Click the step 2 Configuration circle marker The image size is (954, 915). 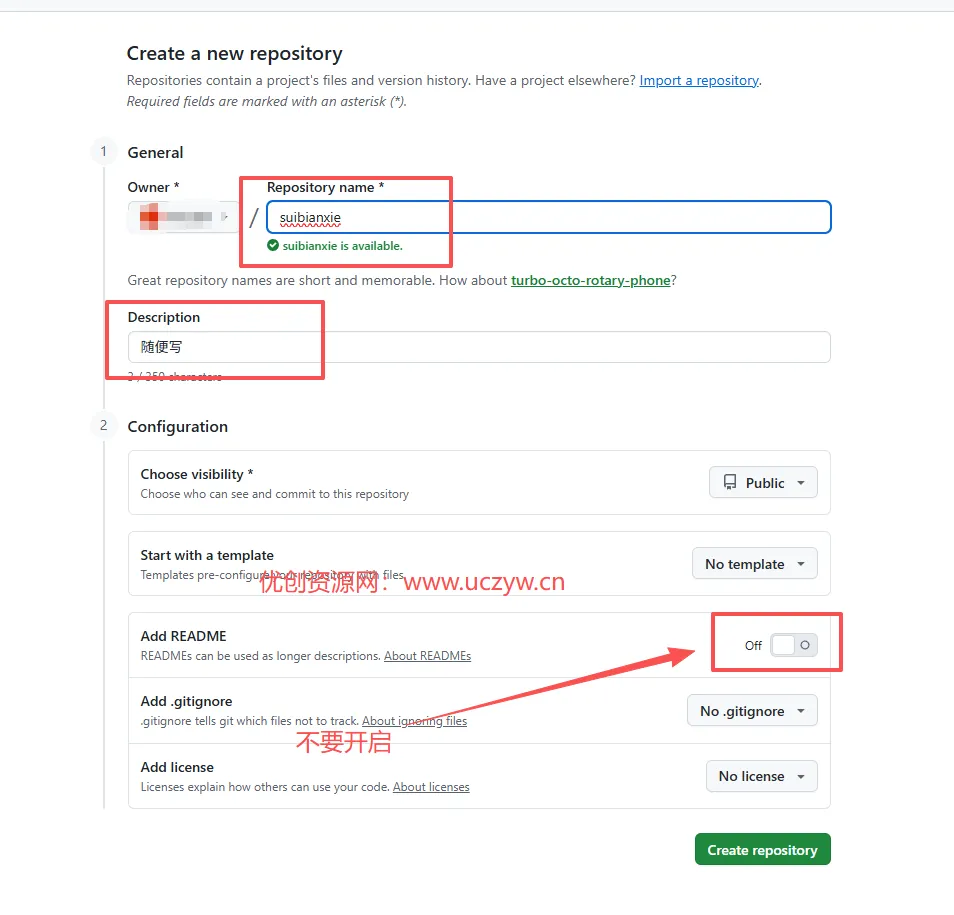tap(103, 426)
